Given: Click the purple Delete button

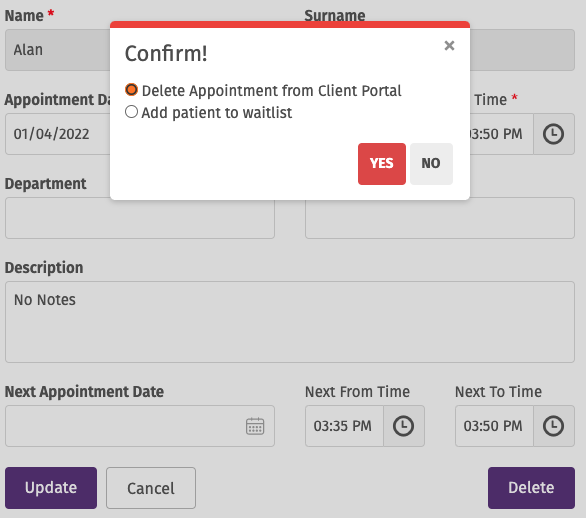Looking at the screenshot, I should tap(531, 488).
